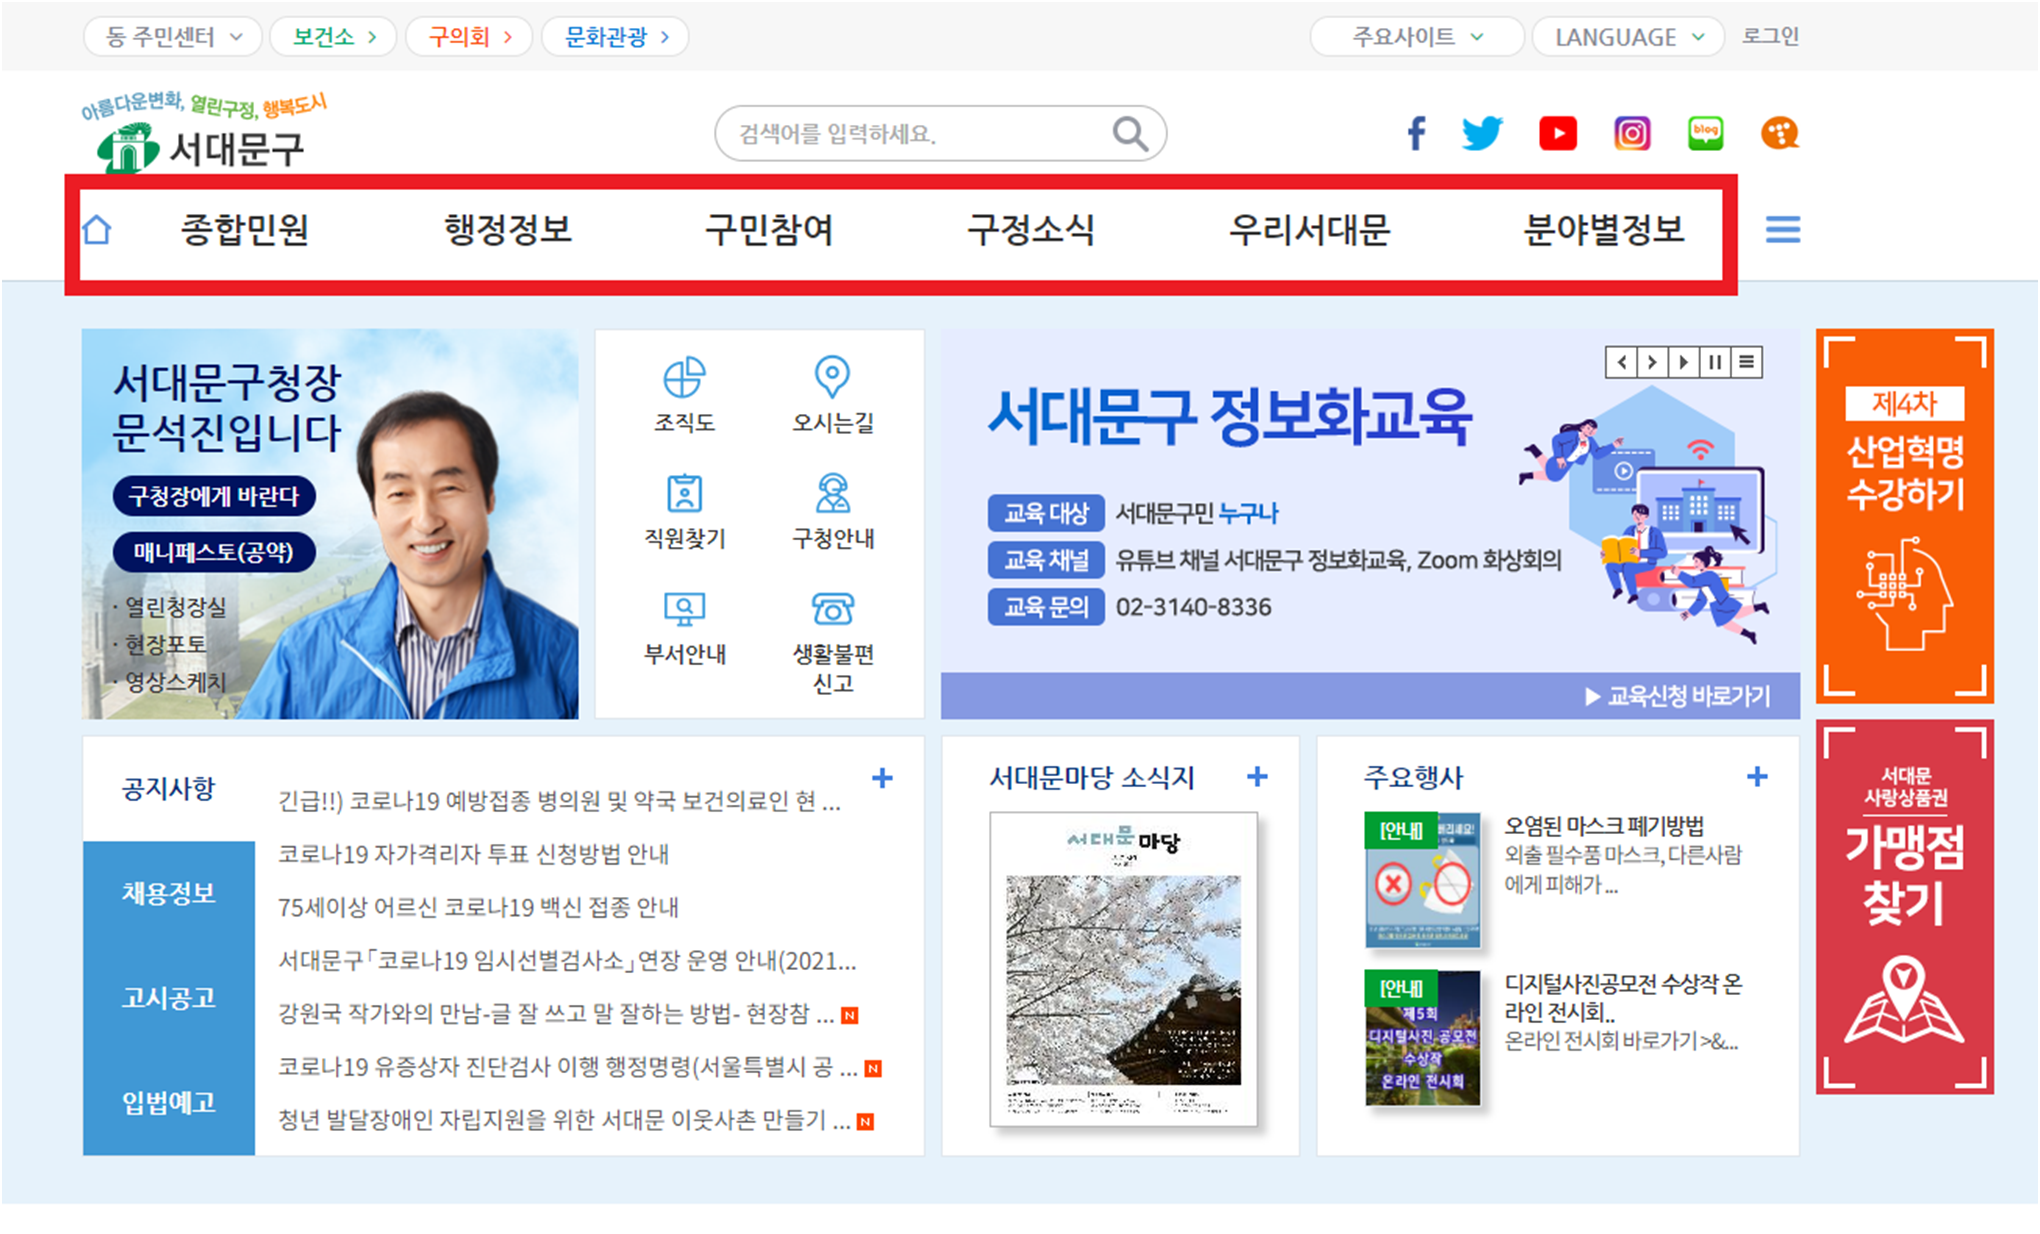Open the 생활불편 신고 telephone icon
Viewport: 2040px width, 1234px height.
pyautogui.click(x=832, y=609)
